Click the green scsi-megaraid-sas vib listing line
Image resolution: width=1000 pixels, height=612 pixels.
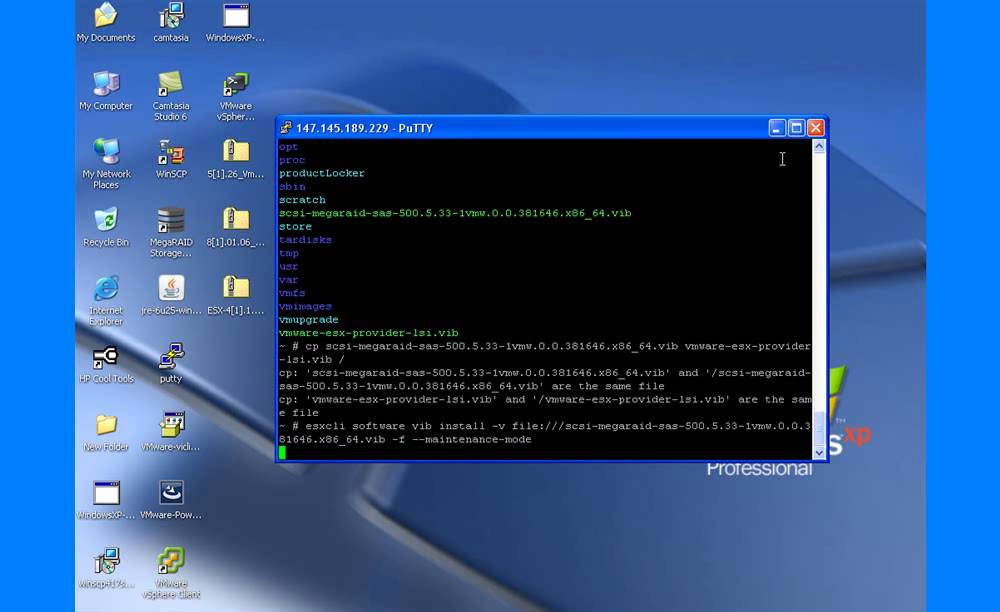click(x=455, y=213)
